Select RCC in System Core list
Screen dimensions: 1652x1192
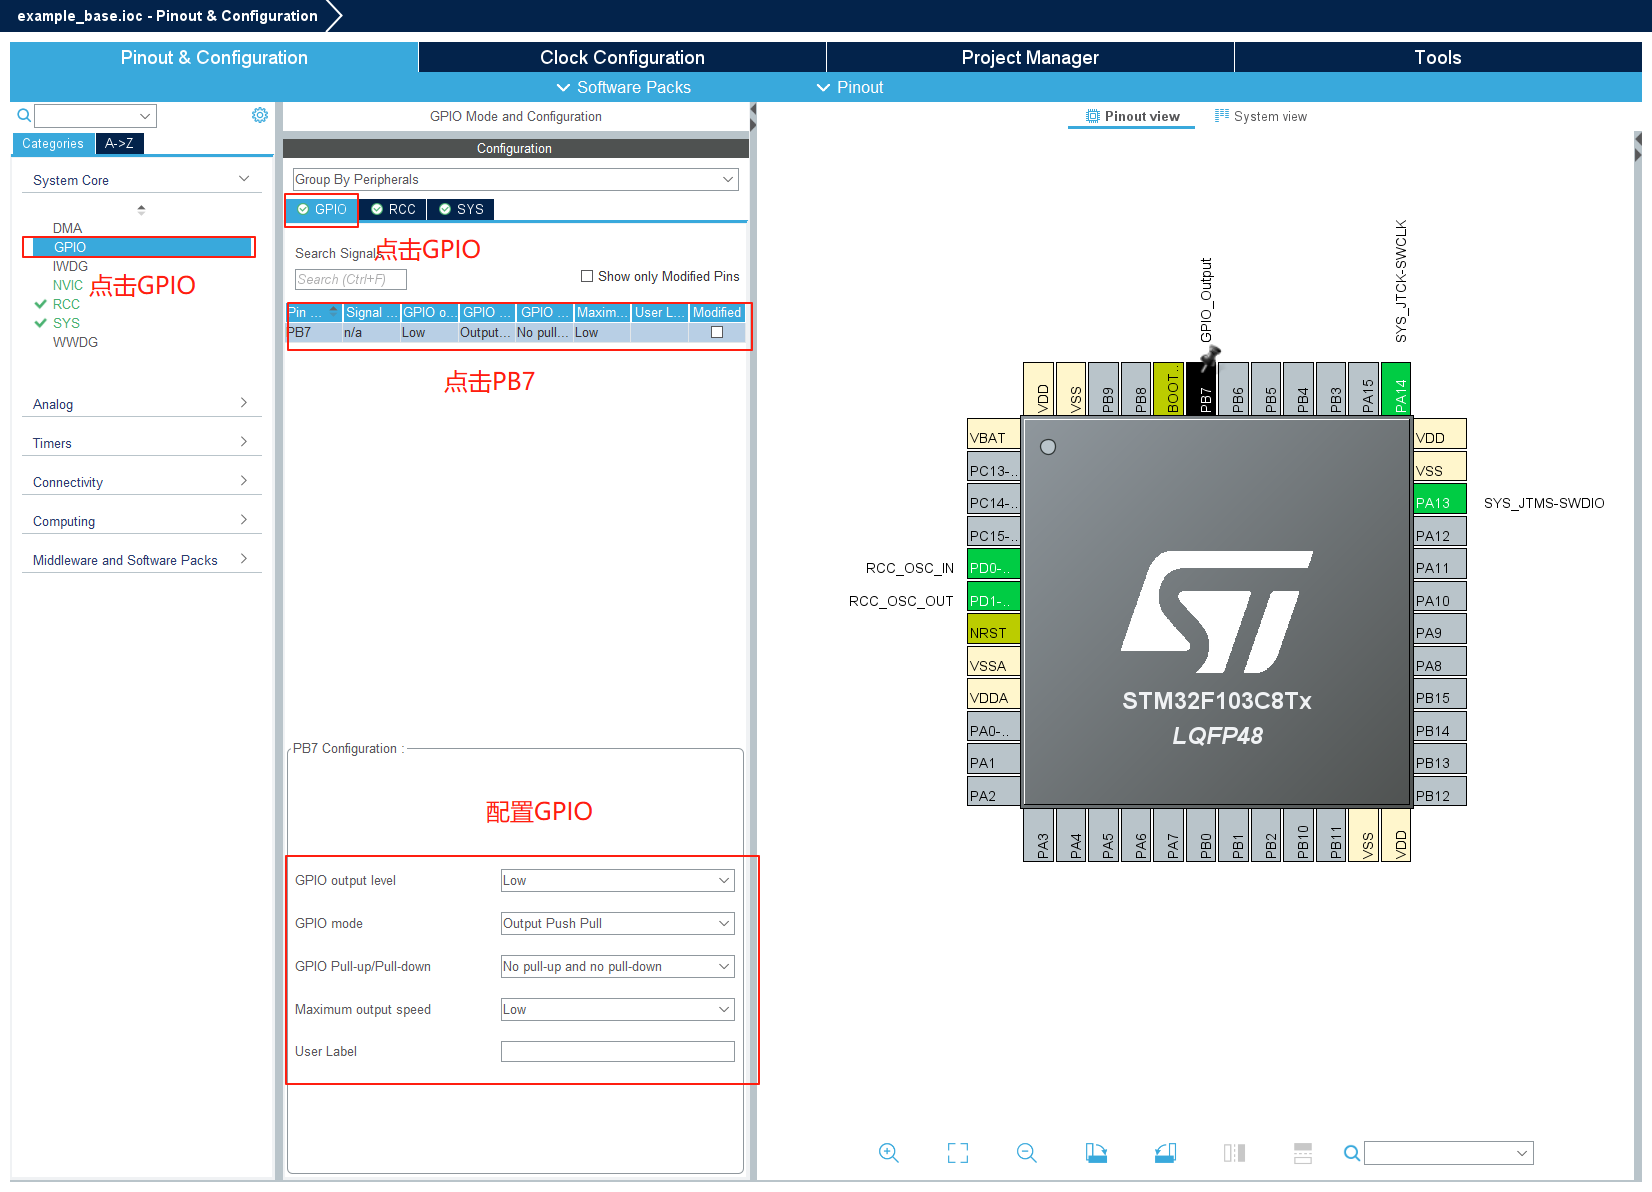point(66,304)
